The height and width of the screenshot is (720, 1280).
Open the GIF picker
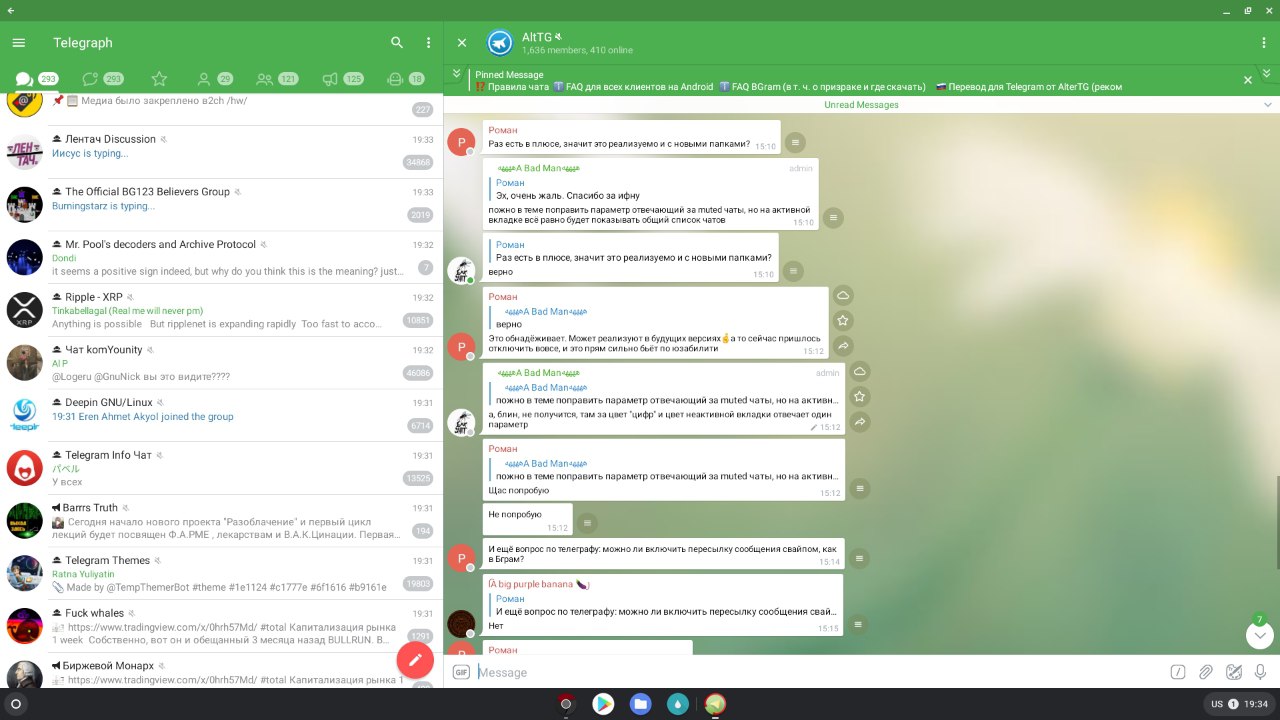click(x=461, y=672)
